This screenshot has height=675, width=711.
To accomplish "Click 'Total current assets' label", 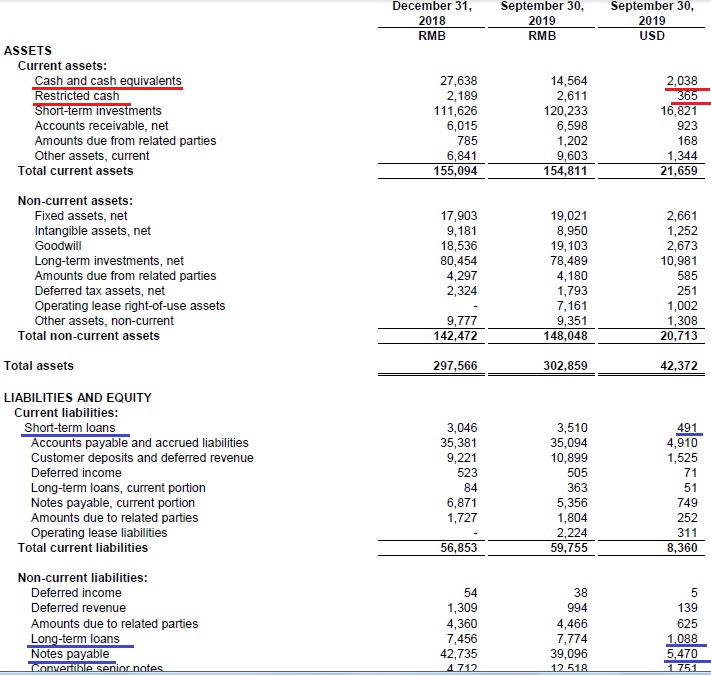I will click(76, 171).
